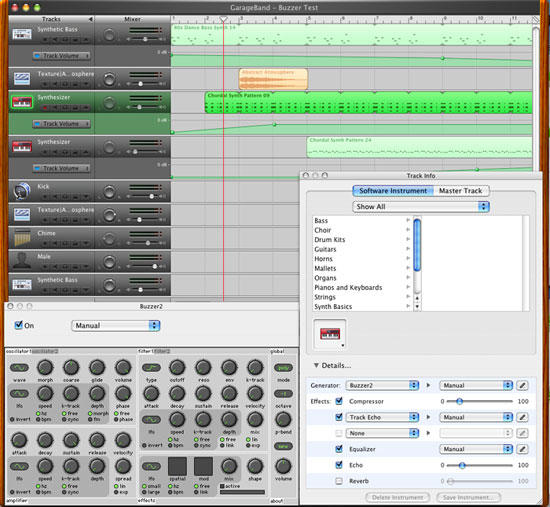Screen dimensions: 550x507
Task: Open the None effect slot dropdown
Action: pos(382,433)
